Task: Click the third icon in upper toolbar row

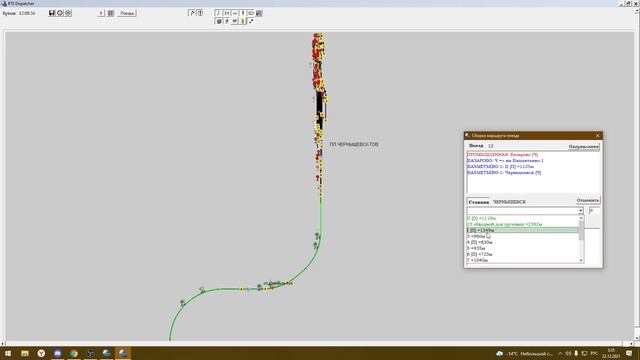Action: 235,13
